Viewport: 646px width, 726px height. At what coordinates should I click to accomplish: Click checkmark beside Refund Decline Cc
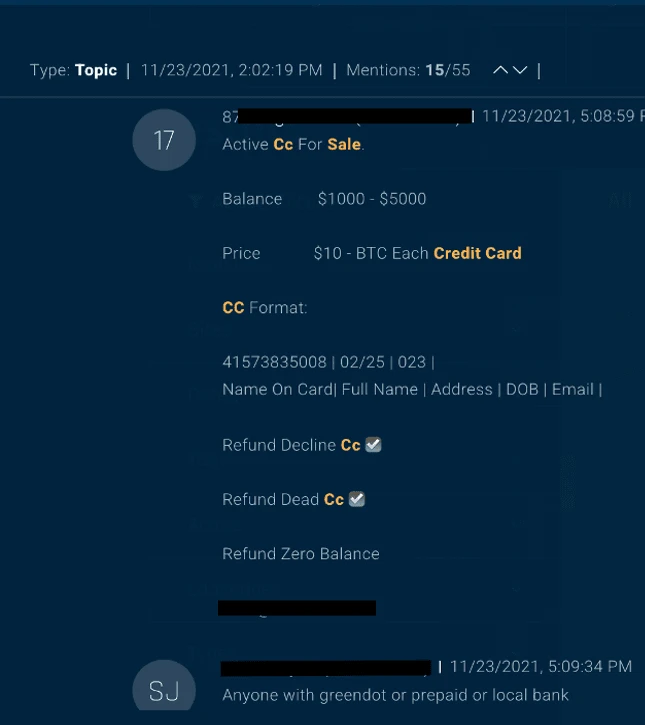tap(373, 445)
